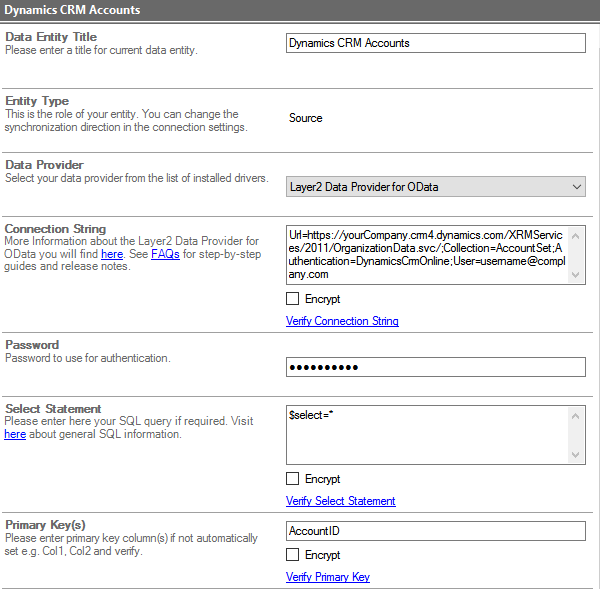Focus the Password input field
The height and width of the screenshot is (589, 600).
[x=435, y=367]
